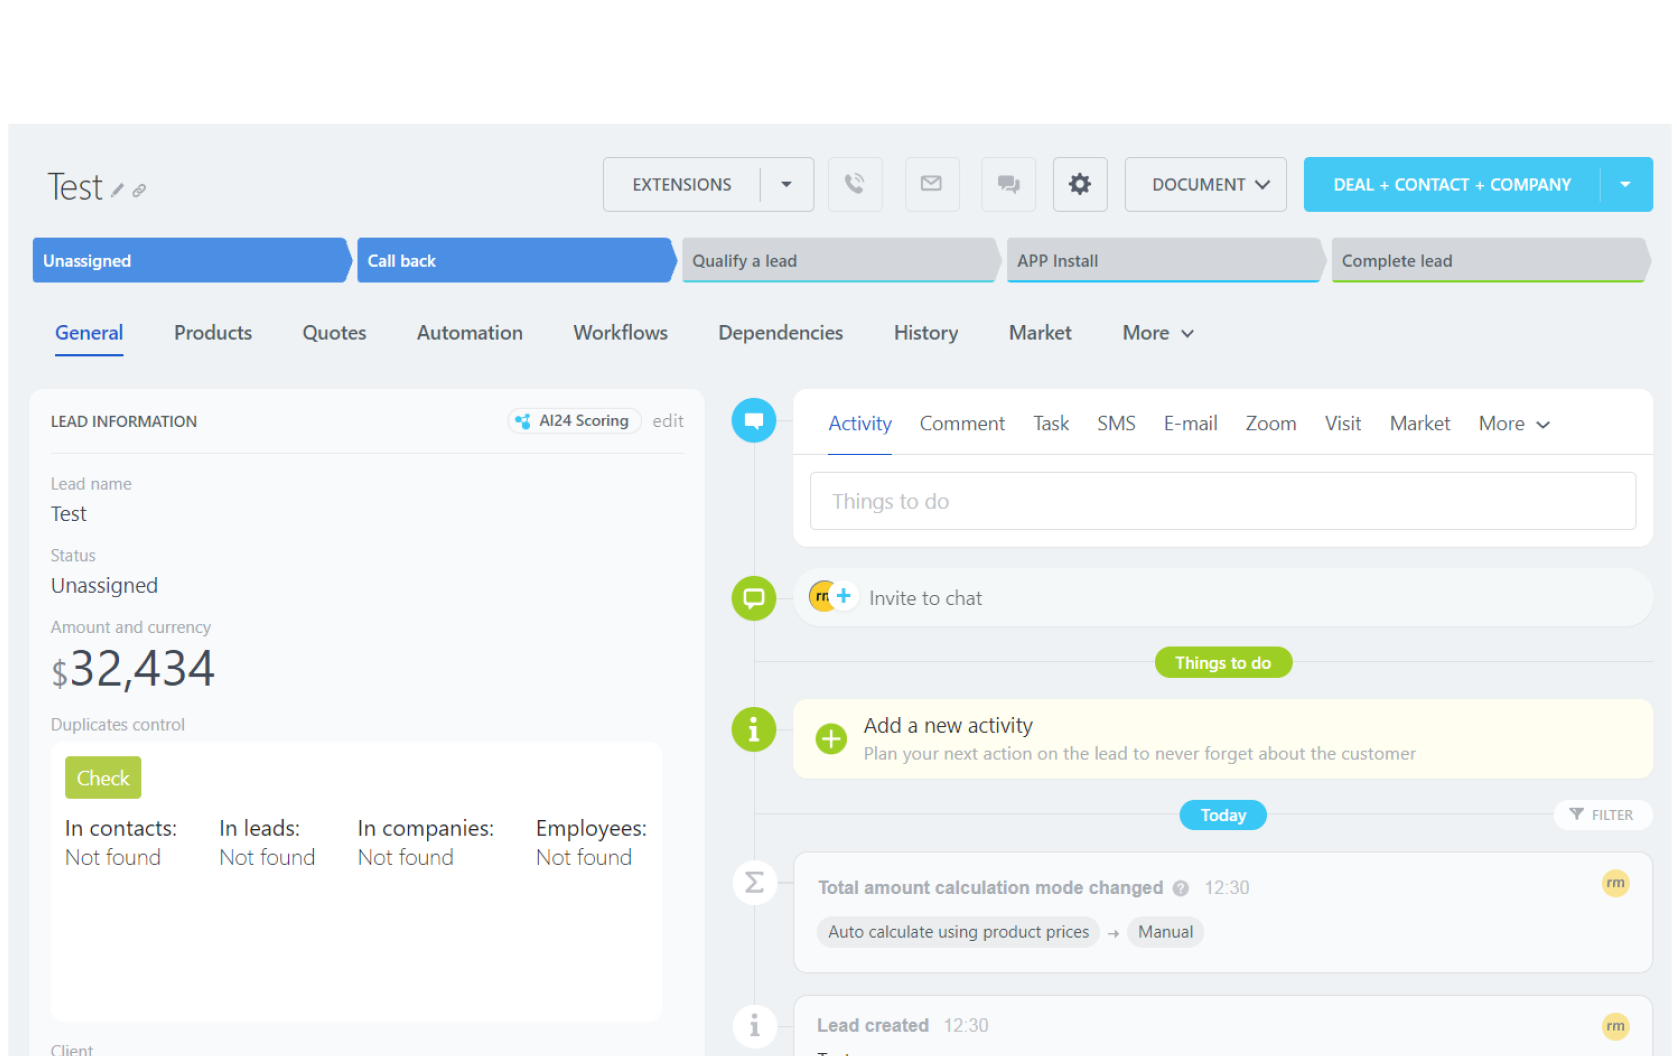Click green chat bubble timeline icon

754,598
